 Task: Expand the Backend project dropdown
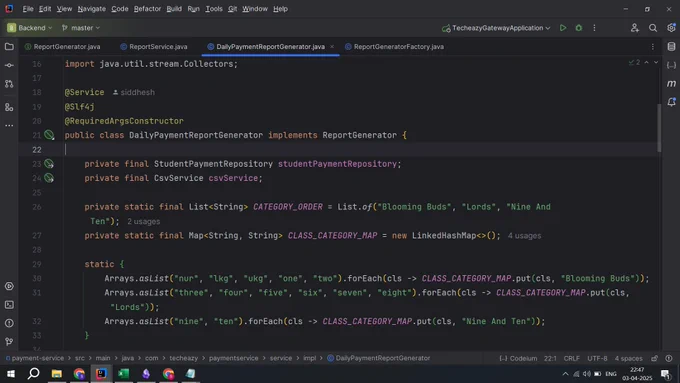point(29,28)
